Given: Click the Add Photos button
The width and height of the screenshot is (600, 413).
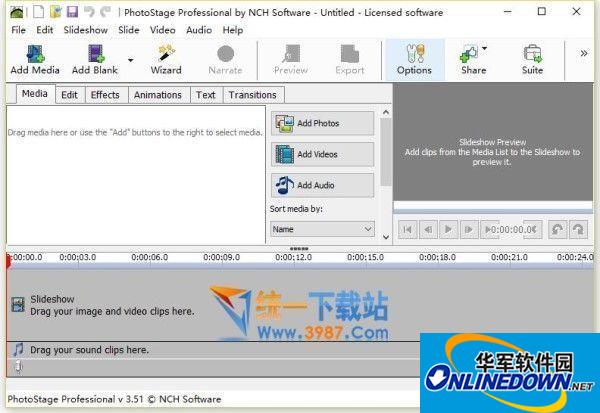Looking at the screenshot, I should coord(323,123).
